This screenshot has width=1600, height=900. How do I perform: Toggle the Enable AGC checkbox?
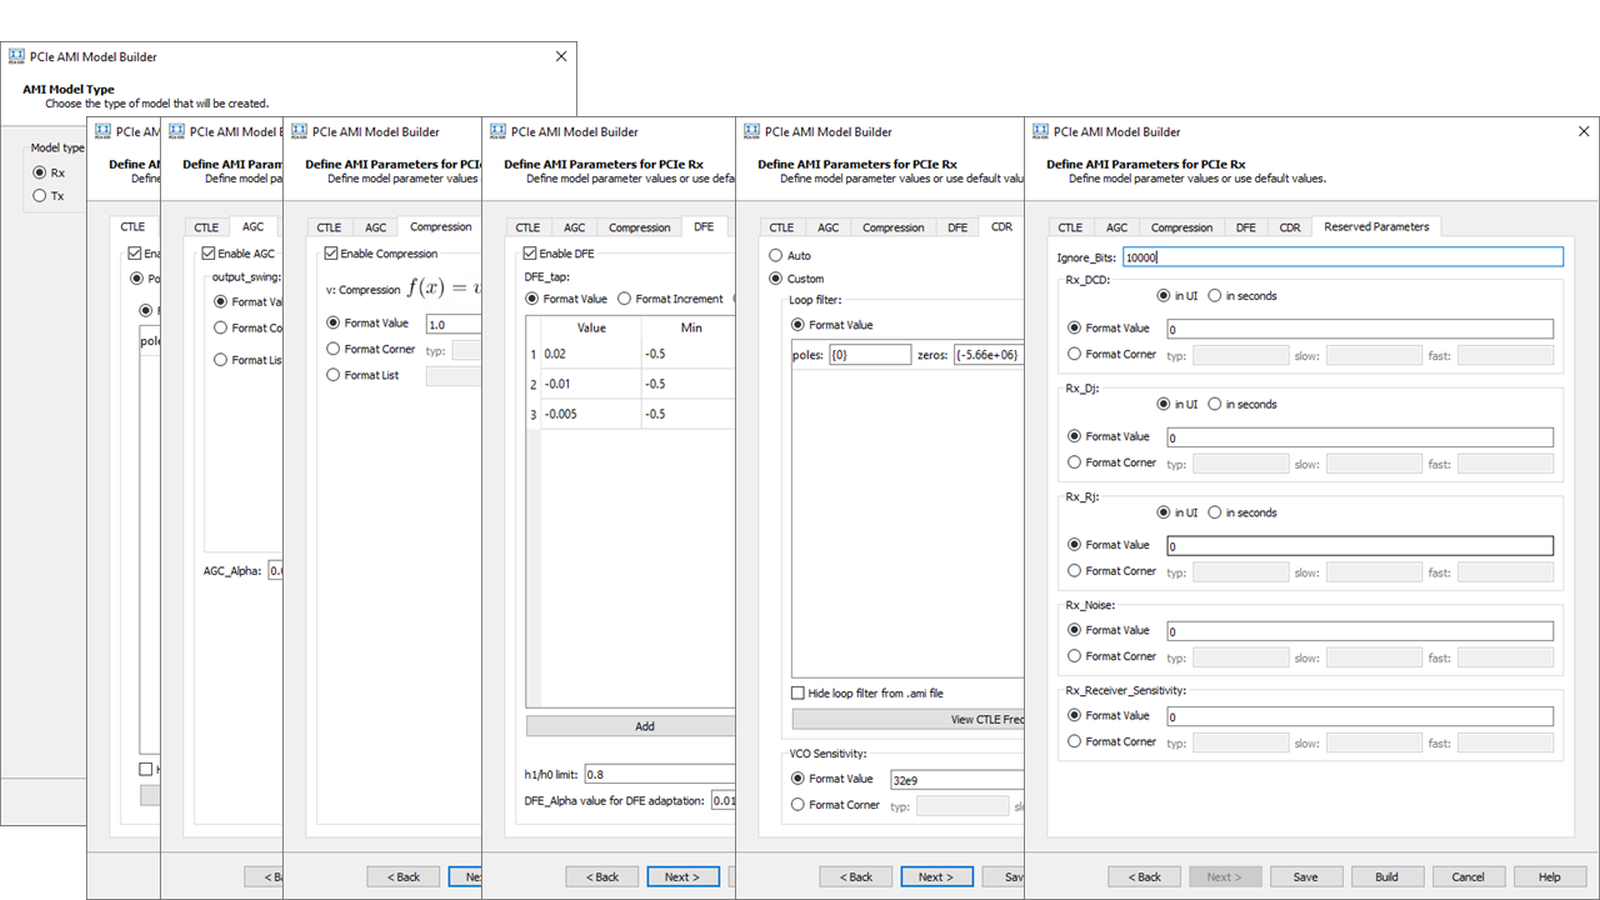tap(209, 254)
